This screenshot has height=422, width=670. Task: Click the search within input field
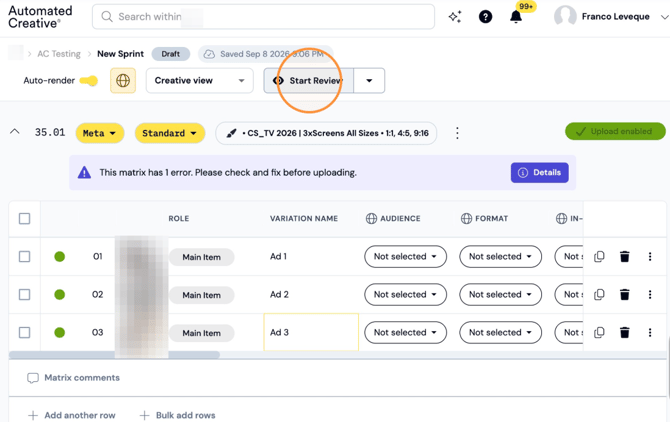click(263, 17)
